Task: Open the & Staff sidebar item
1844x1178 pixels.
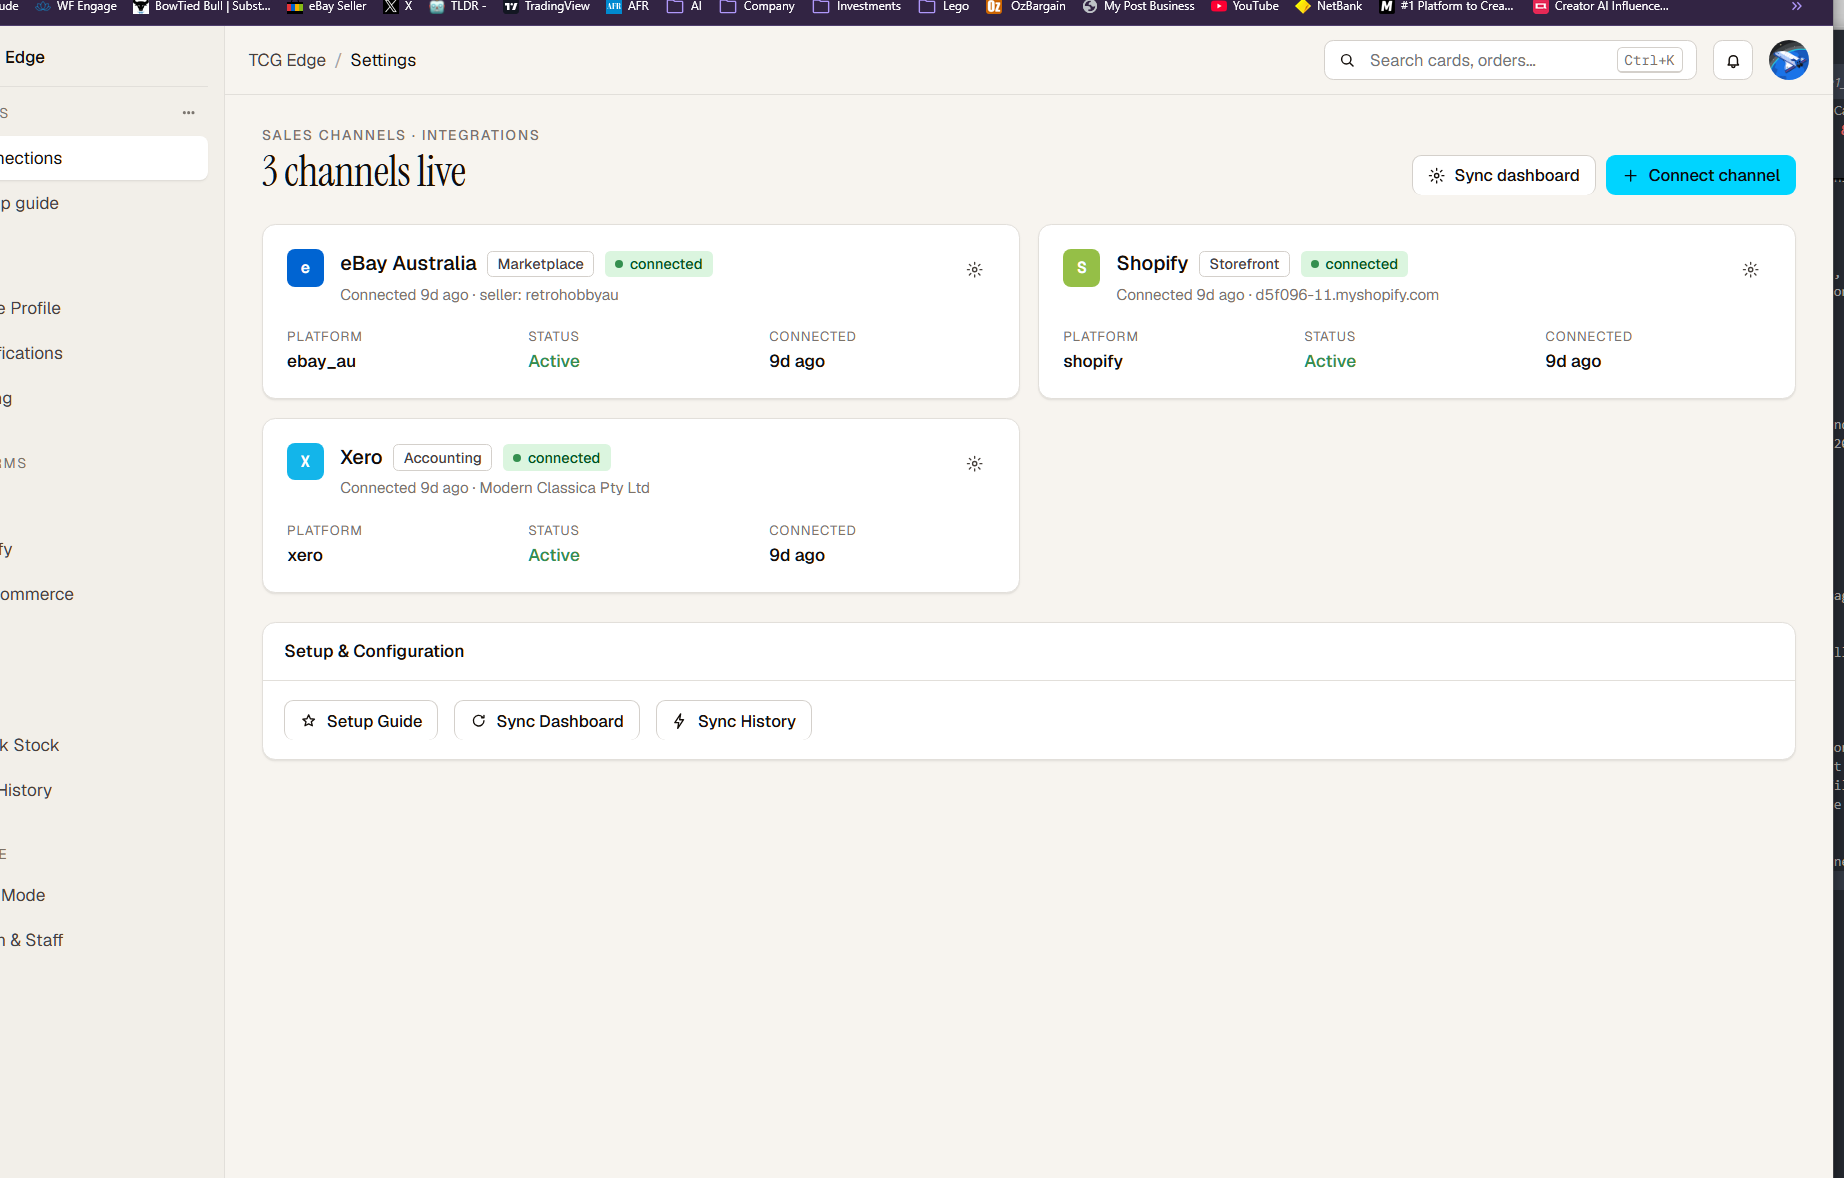Action: [x=104, y=940]
